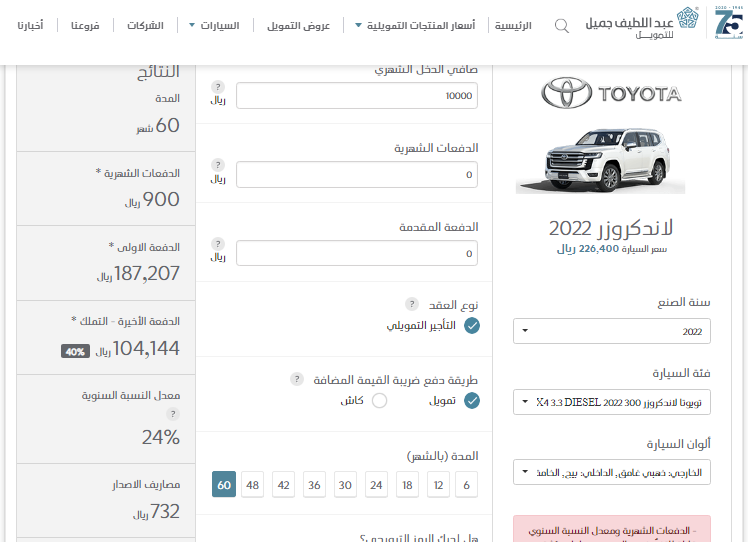Viewport: 748px width, 542px height.
Task: Choose 36 months duration
Action: (x=314, y=485)
